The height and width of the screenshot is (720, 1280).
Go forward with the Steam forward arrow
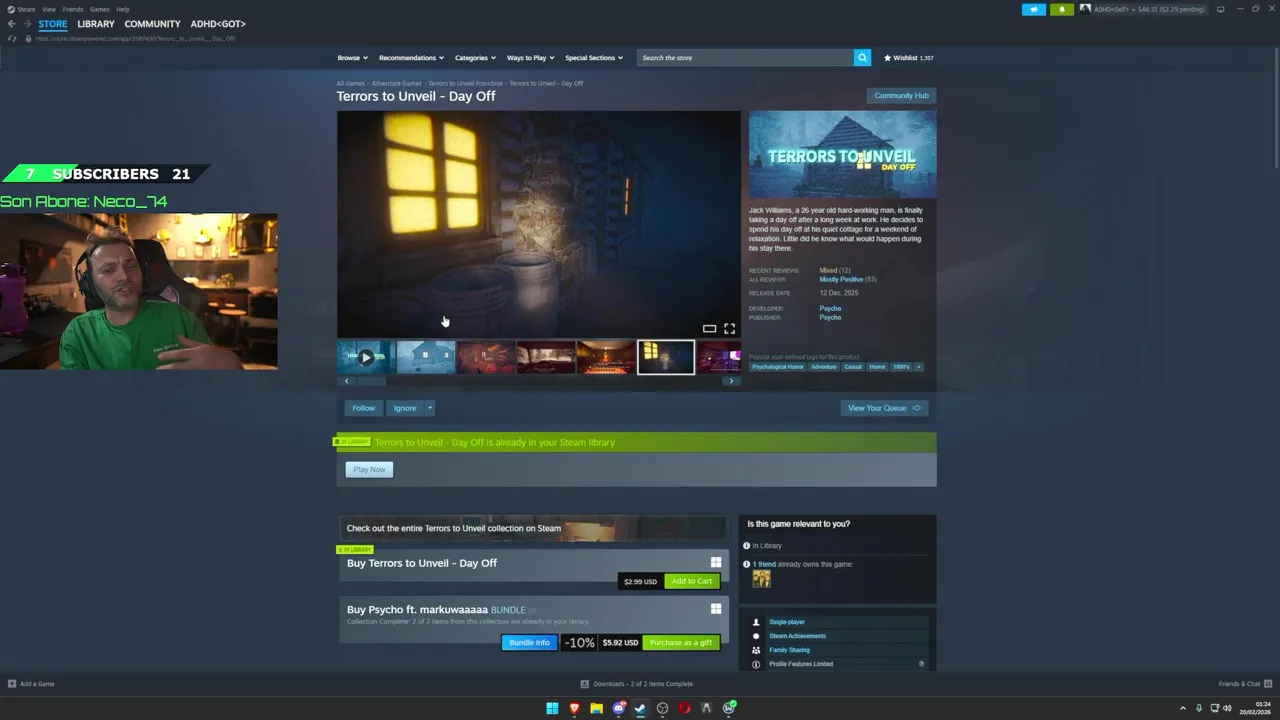(27, 23)
